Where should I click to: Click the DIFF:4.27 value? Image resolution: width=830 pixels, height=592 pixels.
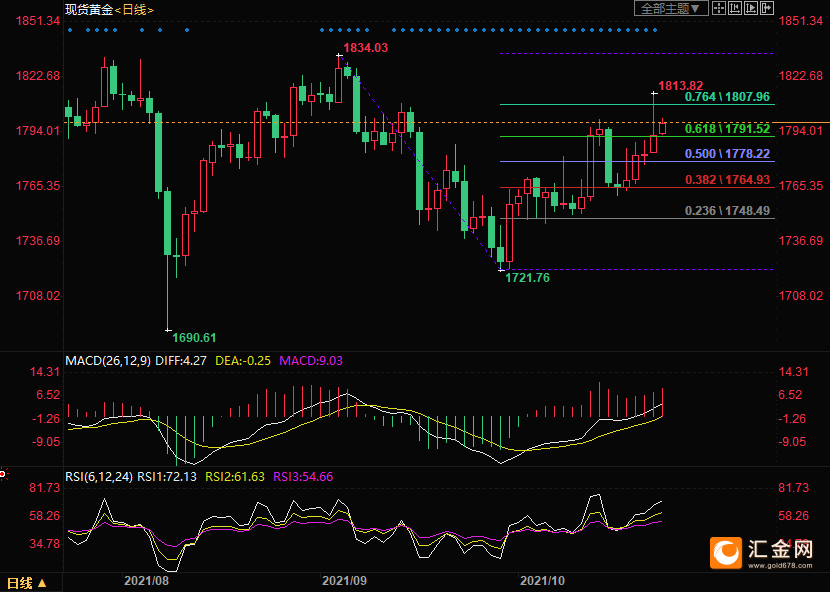(x=182, y=361)
